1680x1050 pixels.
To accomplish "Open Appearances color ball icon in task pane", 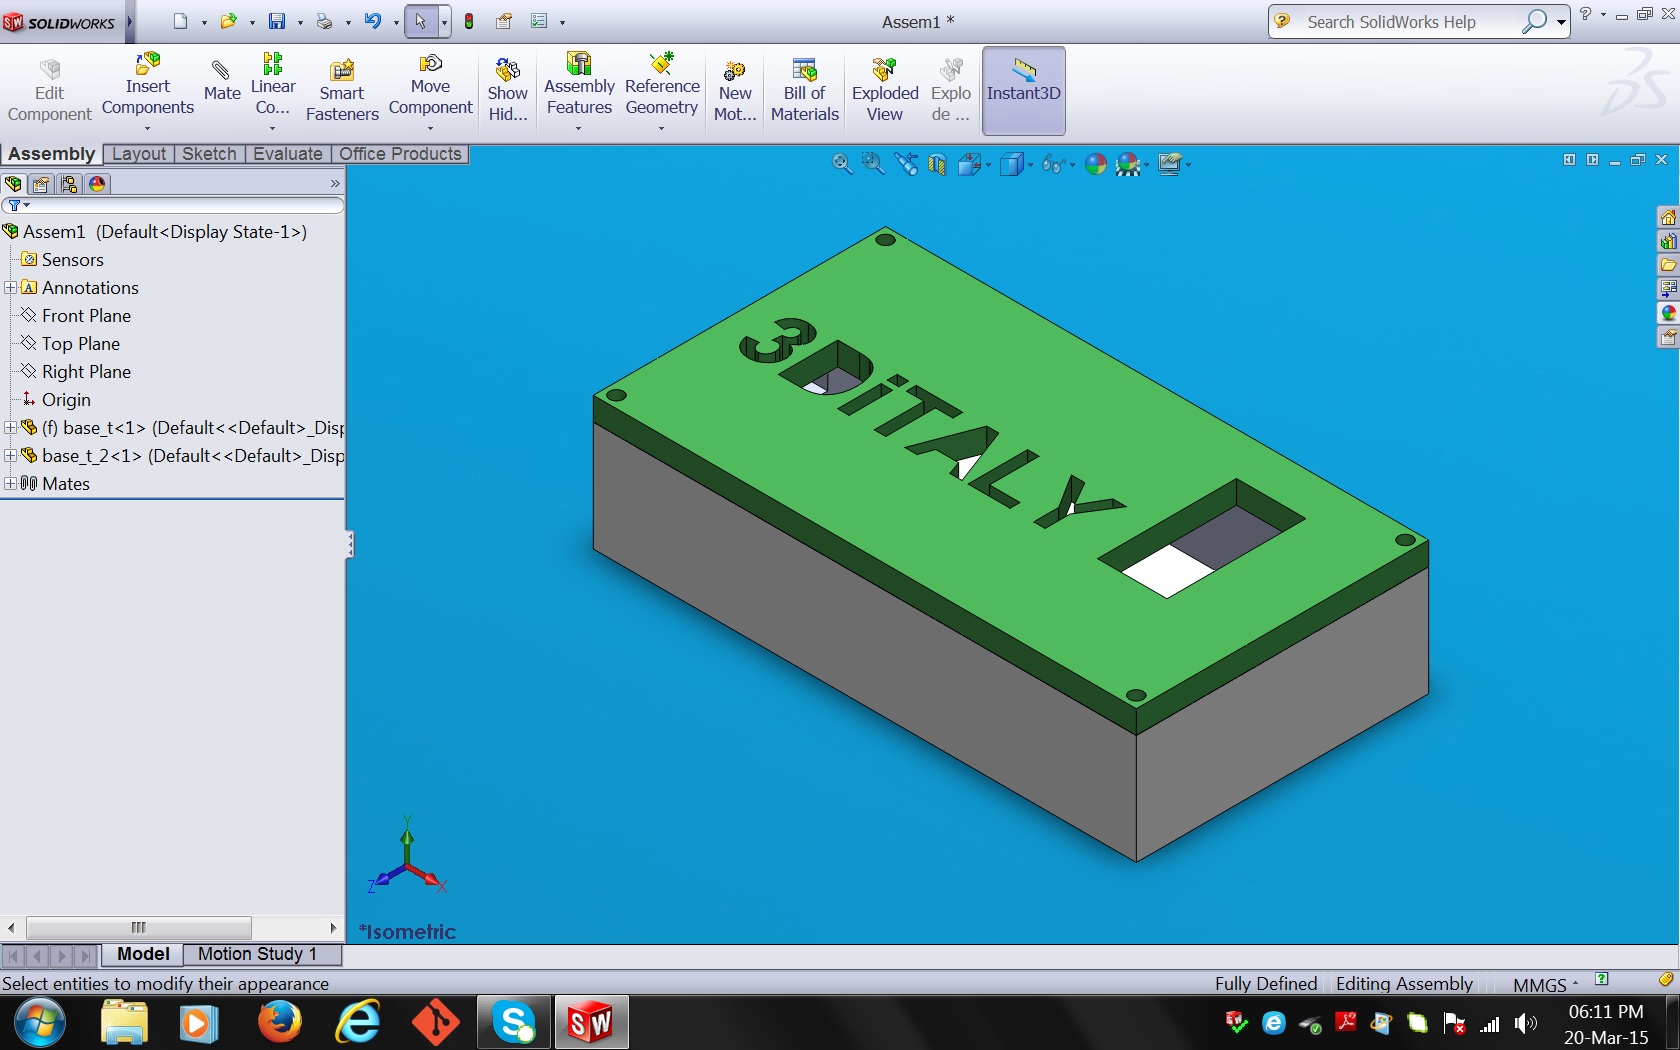I will click(x=1668, y=313).
